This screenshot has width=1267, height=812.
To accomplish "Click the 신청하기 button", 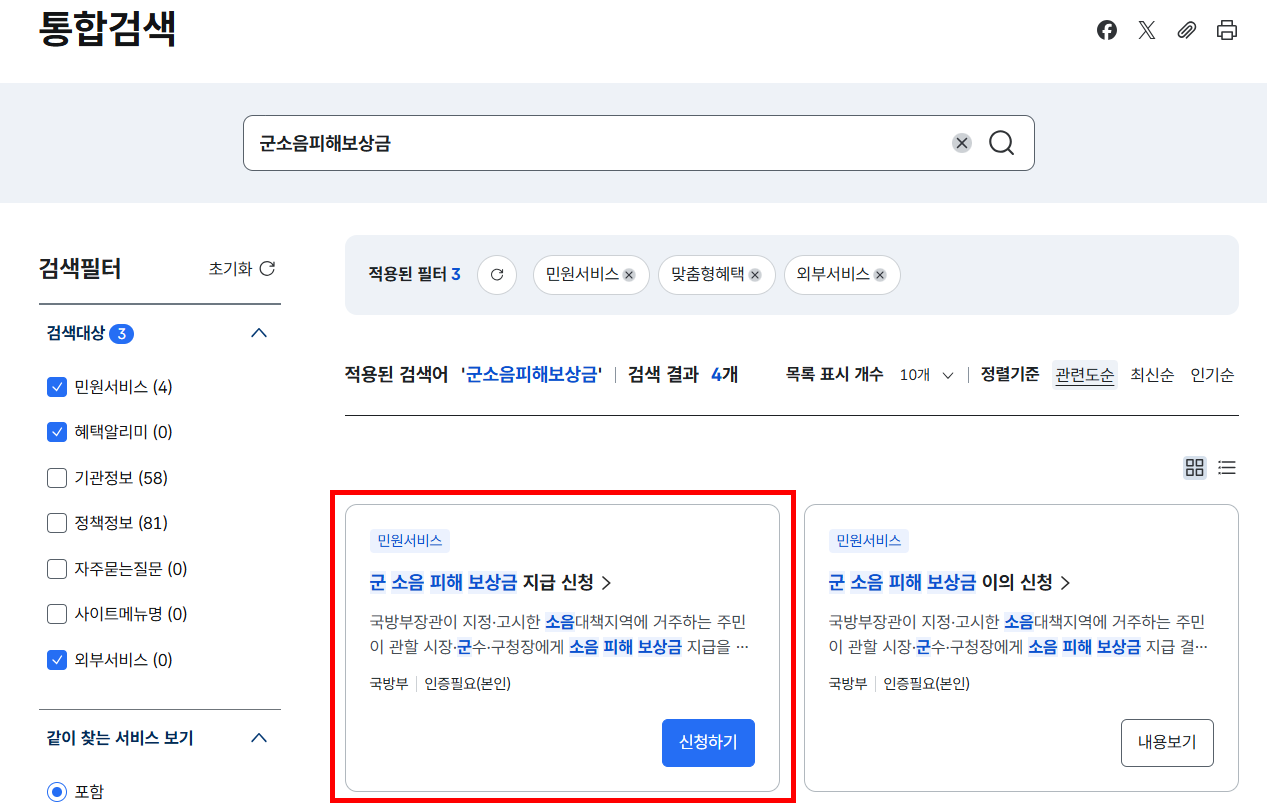I will point(708,743).
